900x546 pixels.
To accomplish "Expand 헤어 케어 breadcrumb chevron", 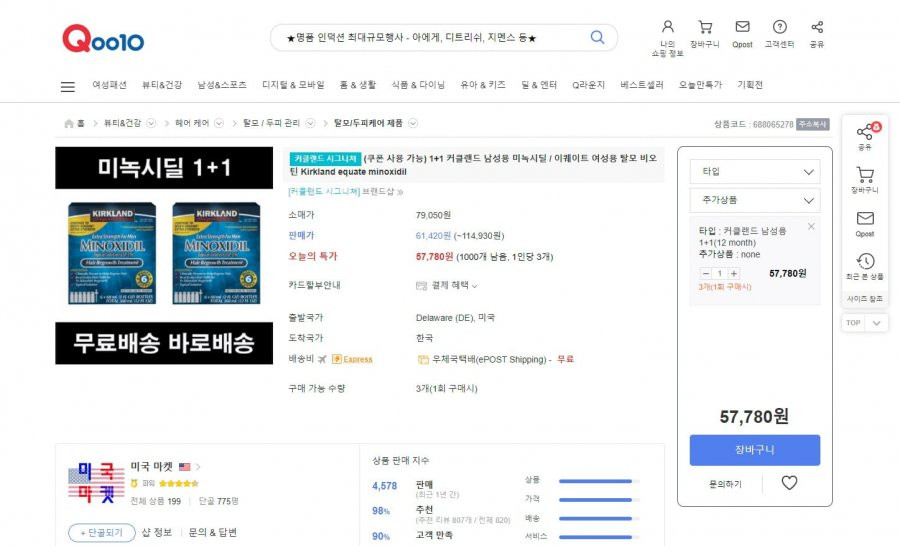I will pyautogui.click(x=219, y=123).
